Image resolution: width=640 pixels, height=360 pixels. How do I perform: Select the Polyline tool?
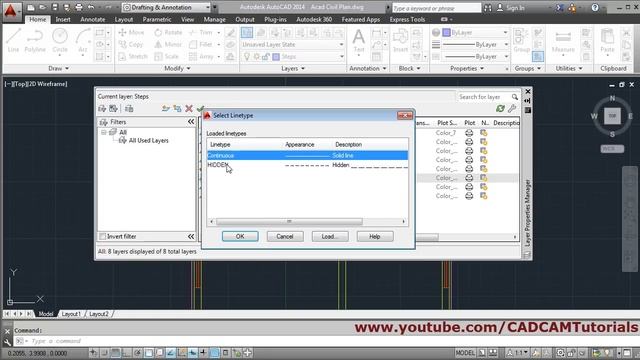coord(35,40)
